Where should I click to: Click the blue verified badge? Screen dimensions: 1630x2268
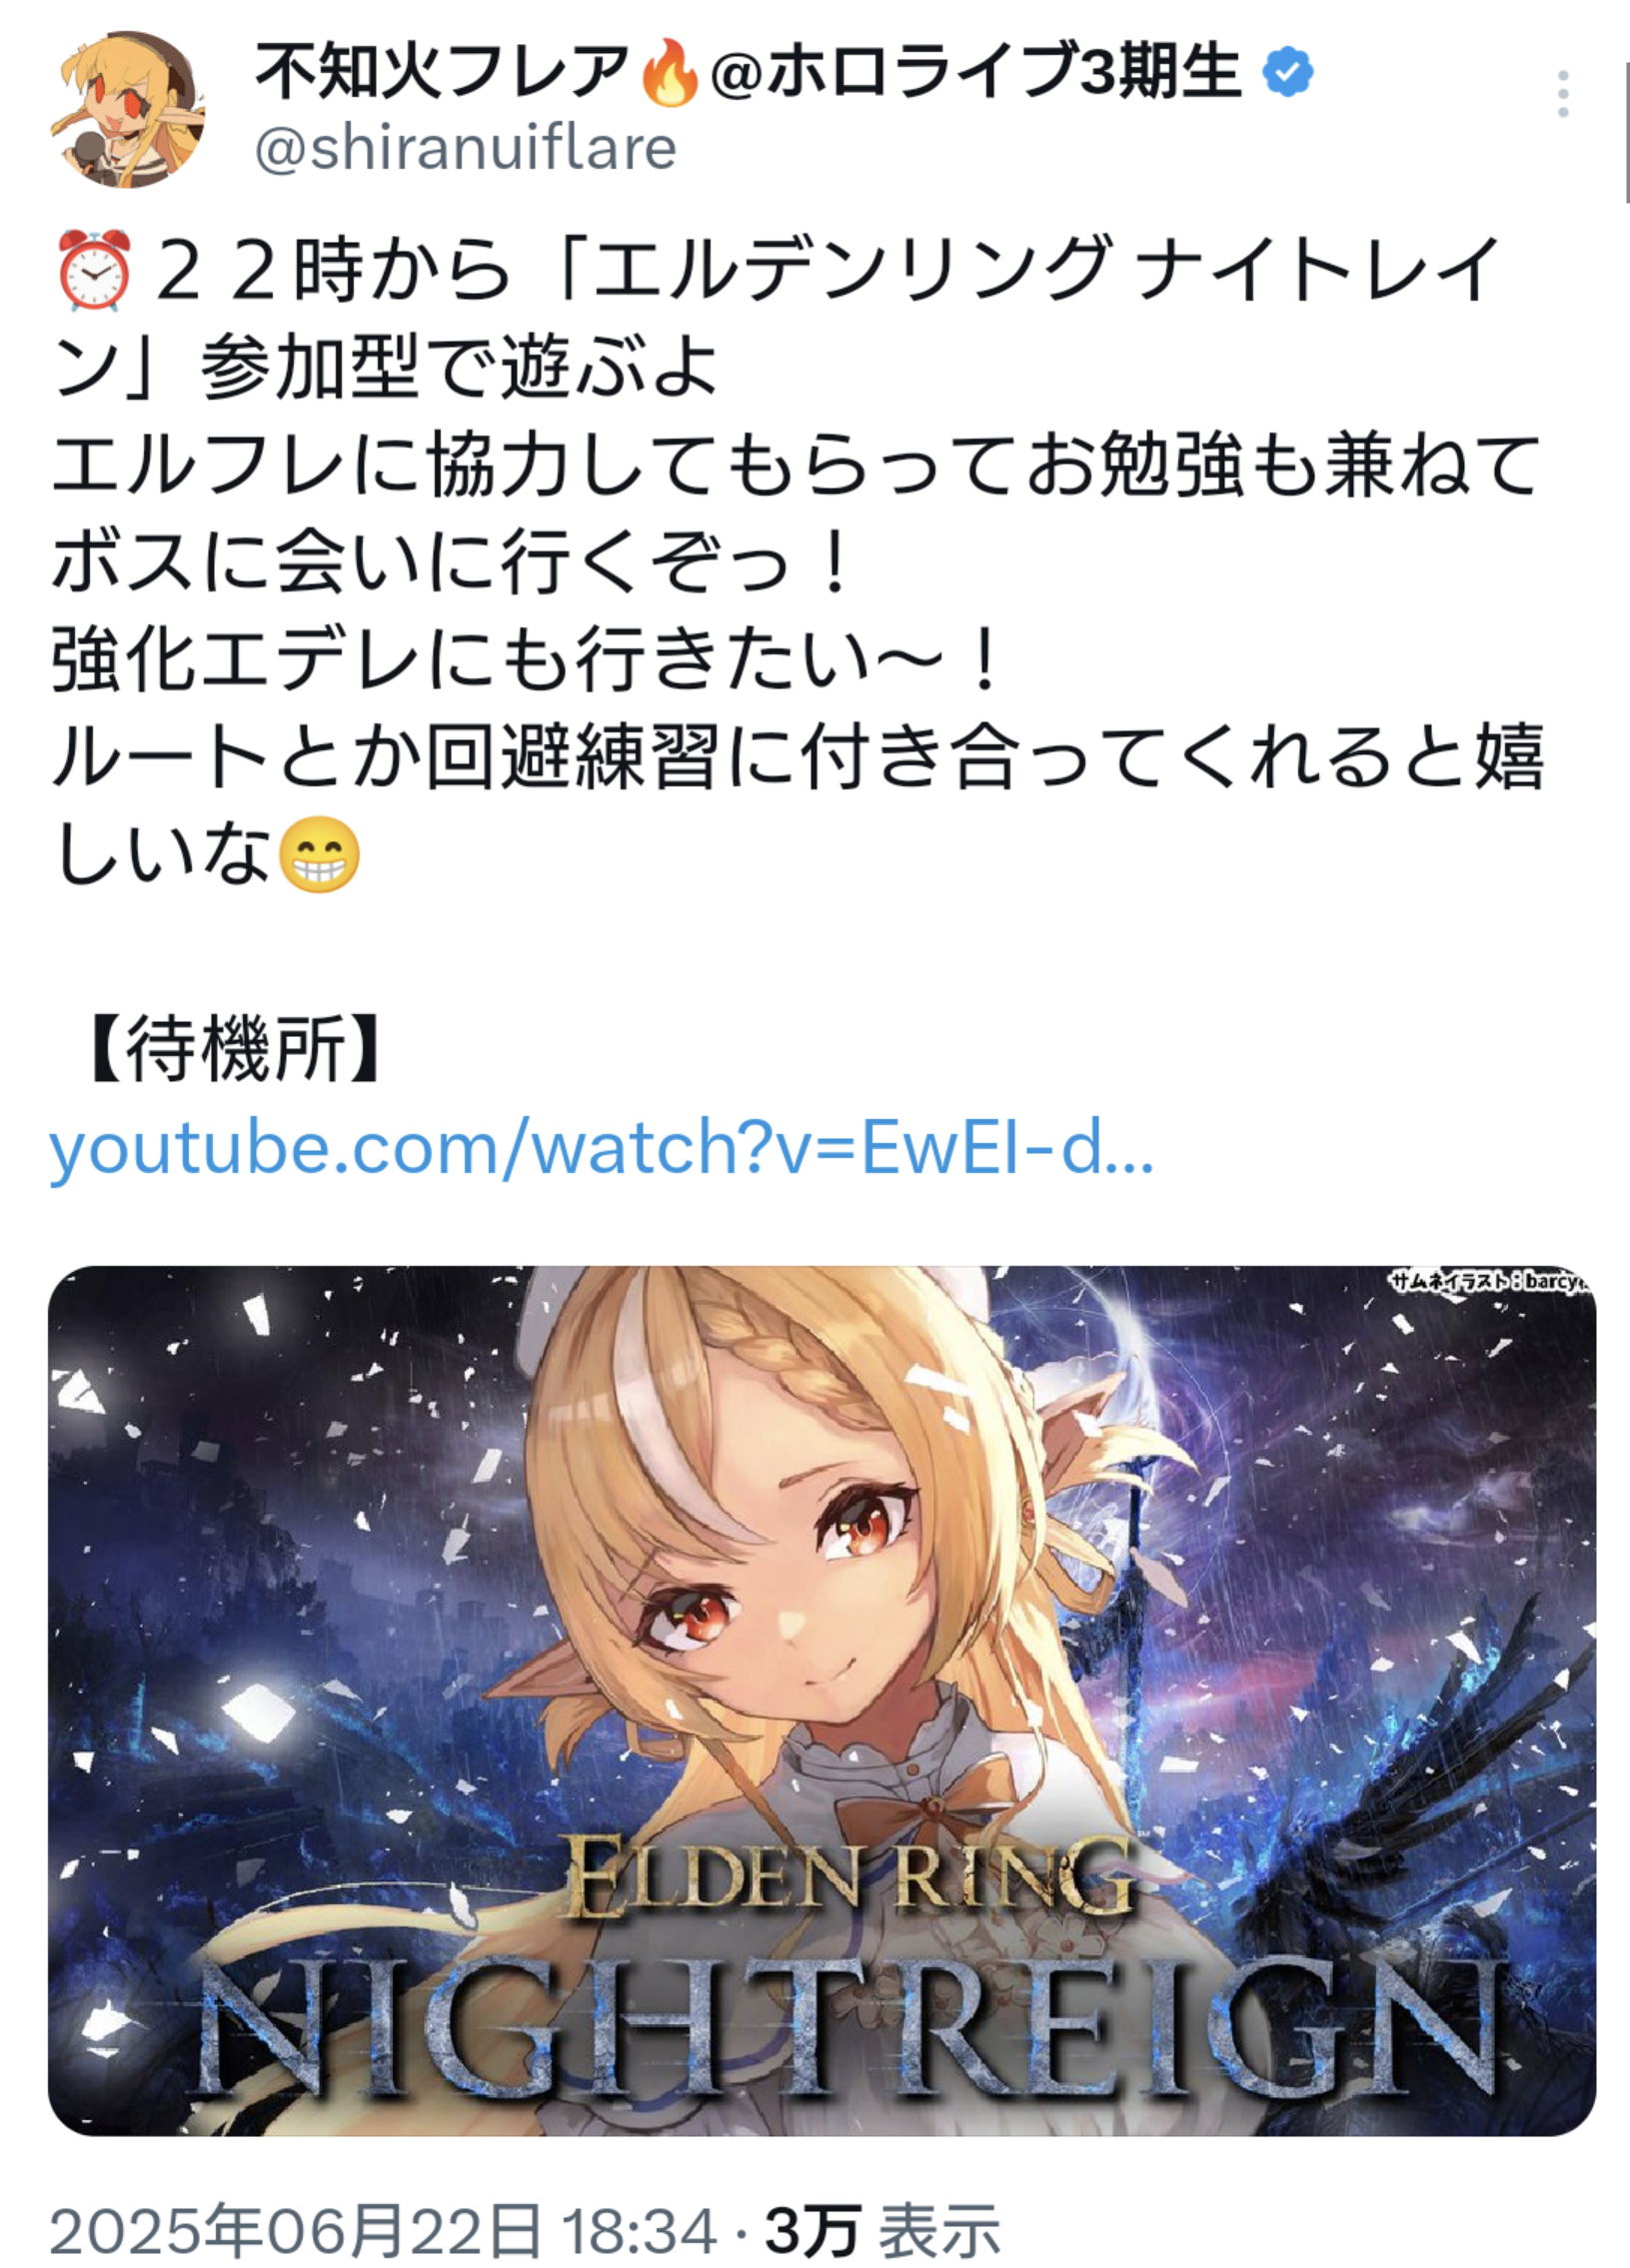(x=1288, y=72)
